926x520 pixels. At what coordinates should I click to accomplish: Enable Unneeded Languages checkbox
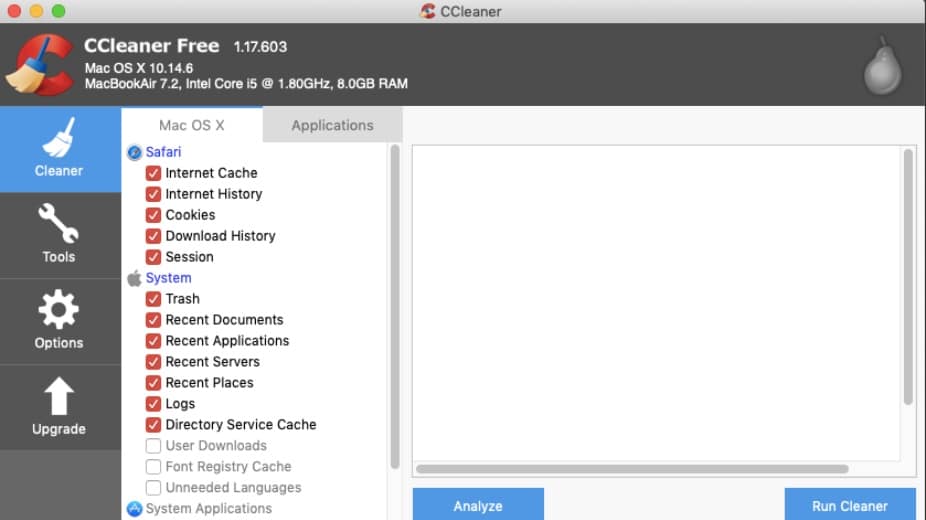click(153, 488)
